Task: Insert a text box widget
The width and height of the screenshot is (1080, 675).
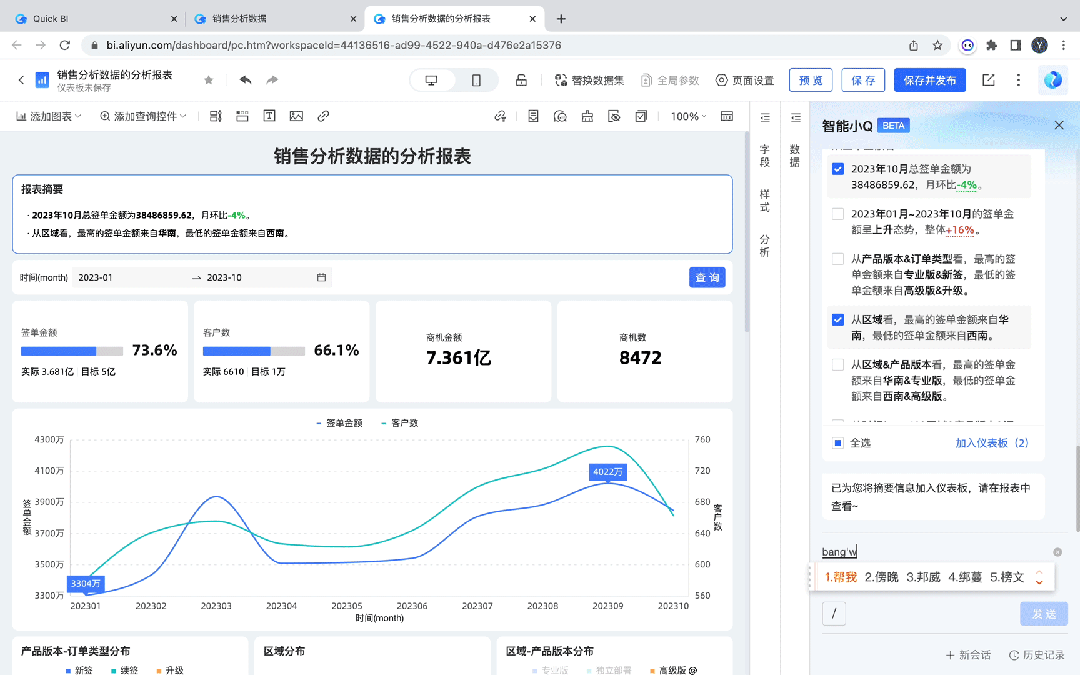Action: tap(269, 116)
